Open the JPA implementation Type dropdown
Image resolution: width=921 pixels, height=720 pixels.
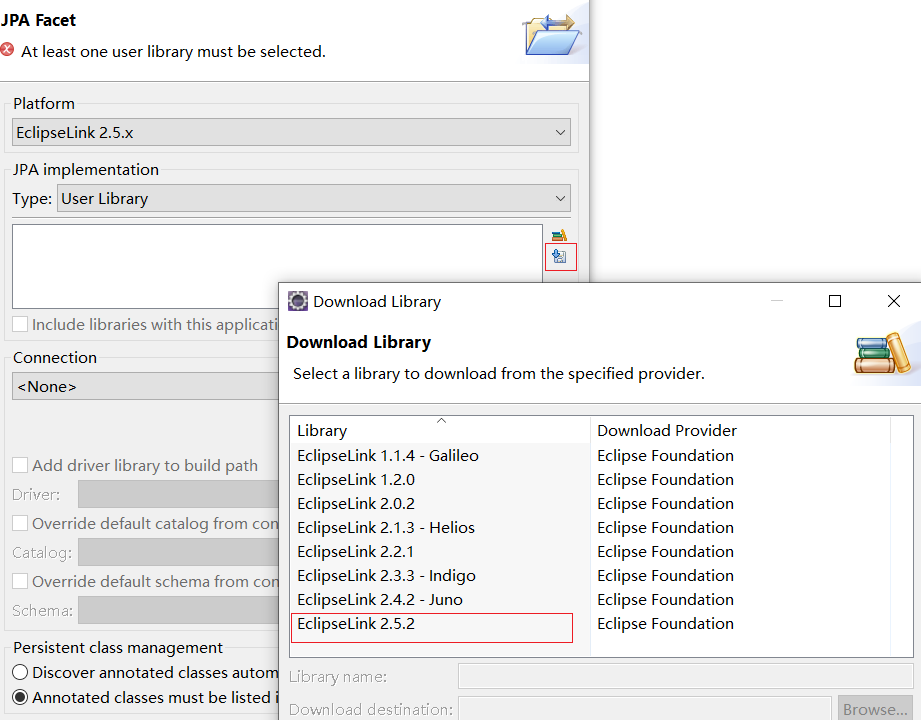click(314, 198)
